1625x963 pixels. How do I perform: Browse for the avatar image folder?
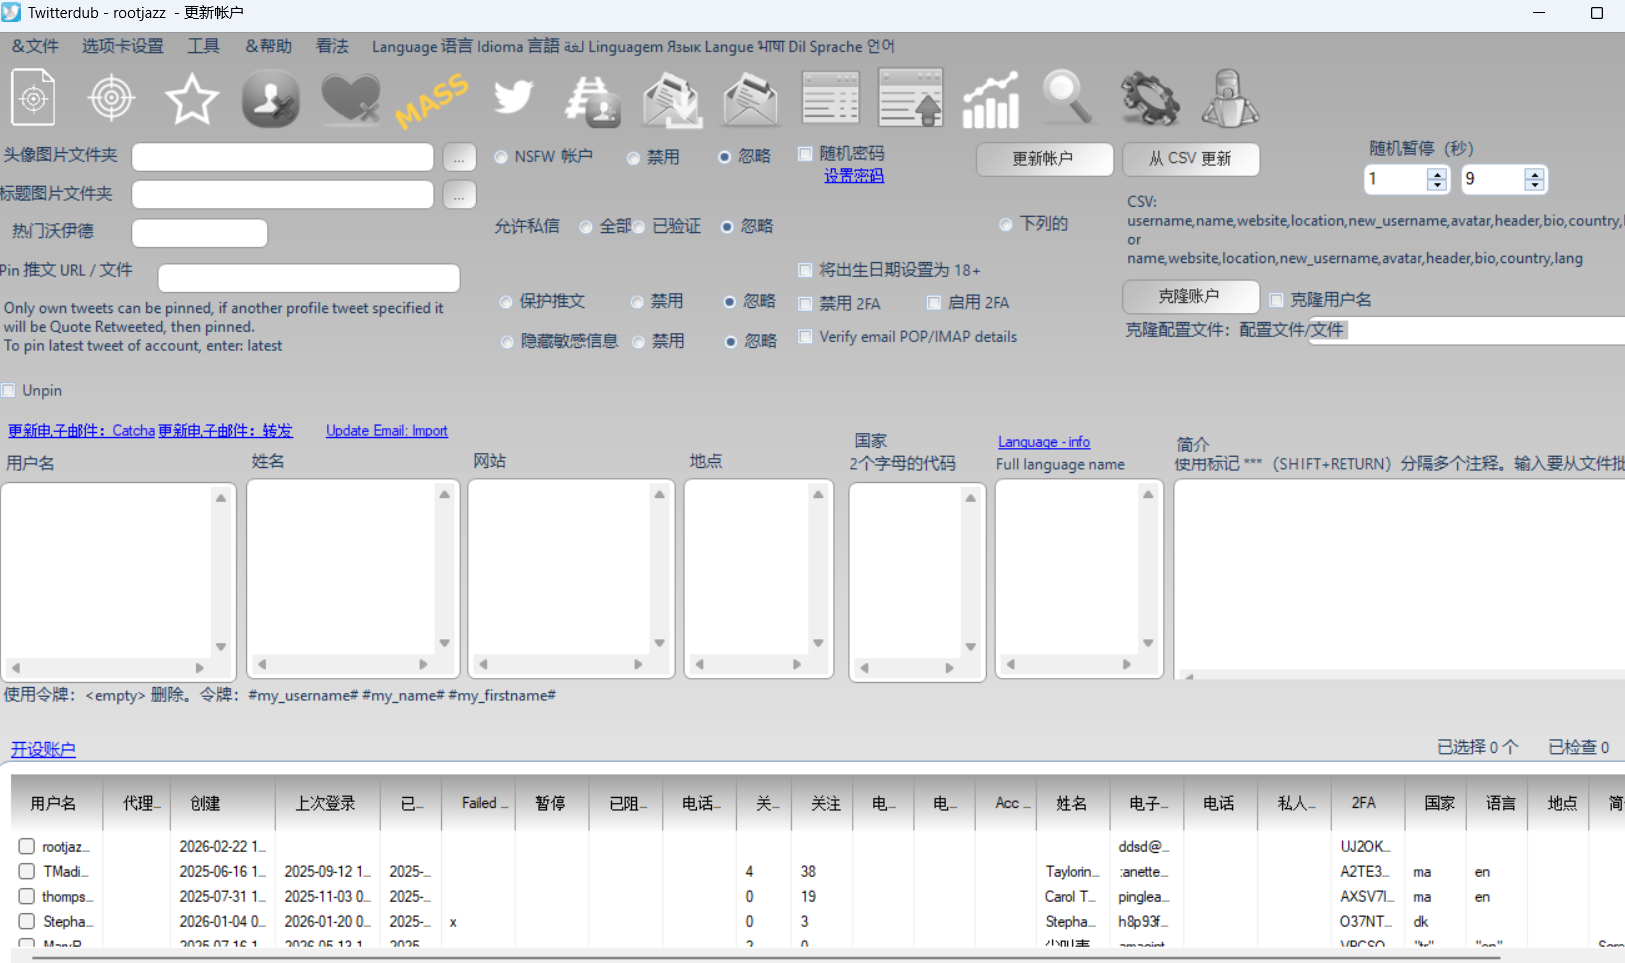pyautogui.click(x=459, y=158)
